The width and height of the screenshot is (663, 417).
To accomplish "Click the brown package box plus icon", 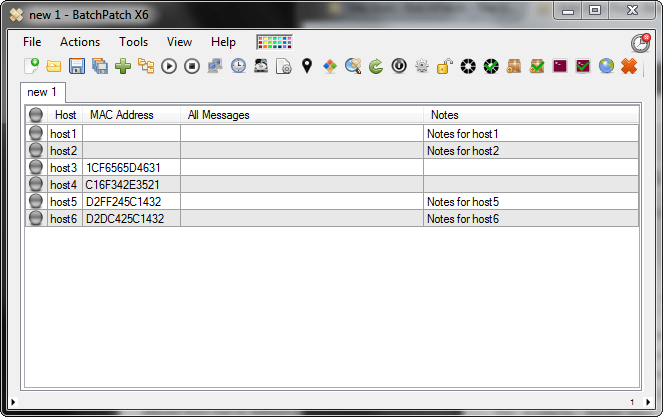I will coord(514,66).
